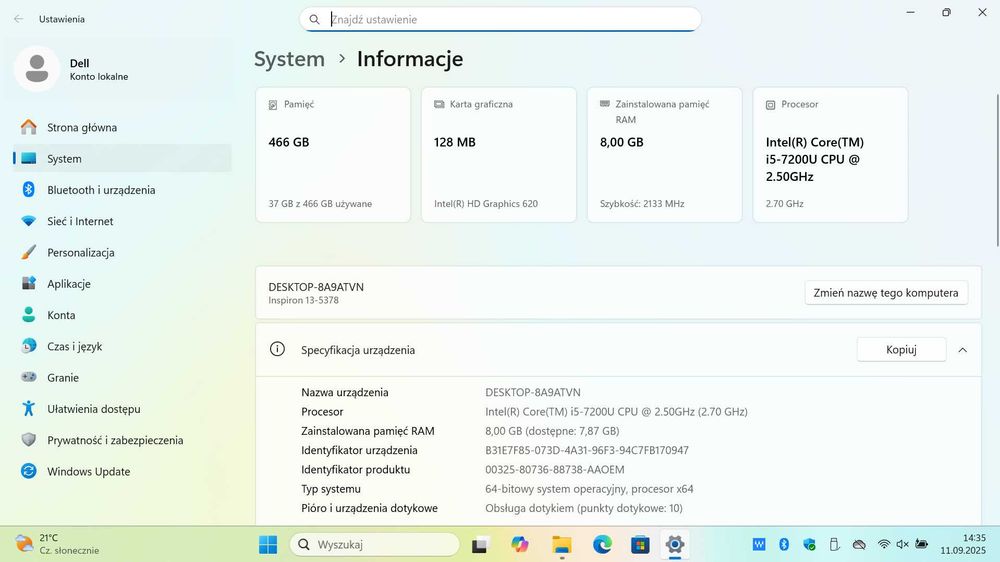Open the weather widget 21°C
The image size is (1000, 562).
tap(57, 544)
